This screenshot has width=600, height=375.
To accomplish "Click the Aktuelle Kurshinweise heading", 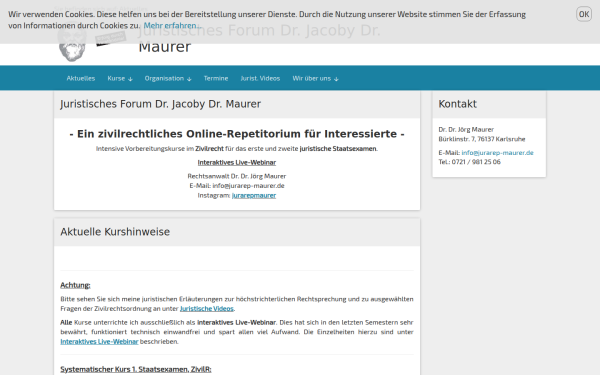I will [115, 232].
